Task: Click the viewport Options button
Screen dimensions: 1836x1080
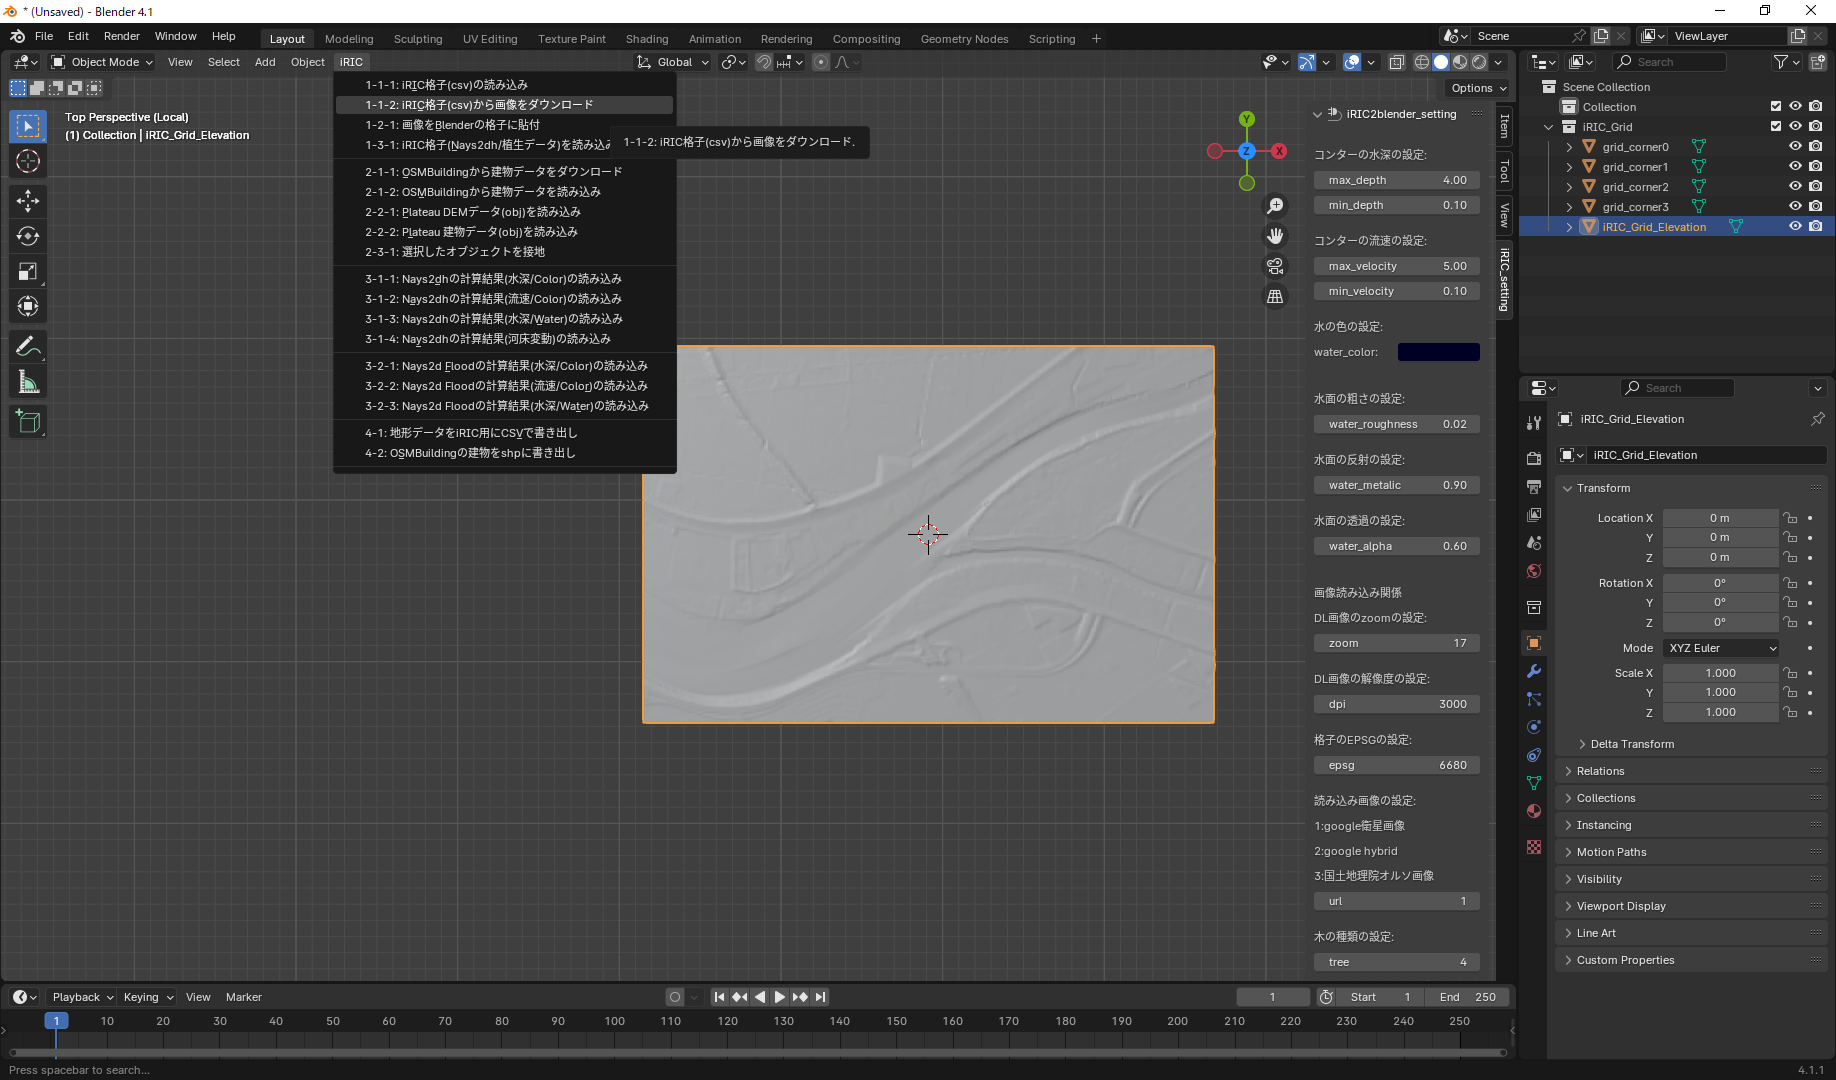Action: click(x=1478, y=88)
